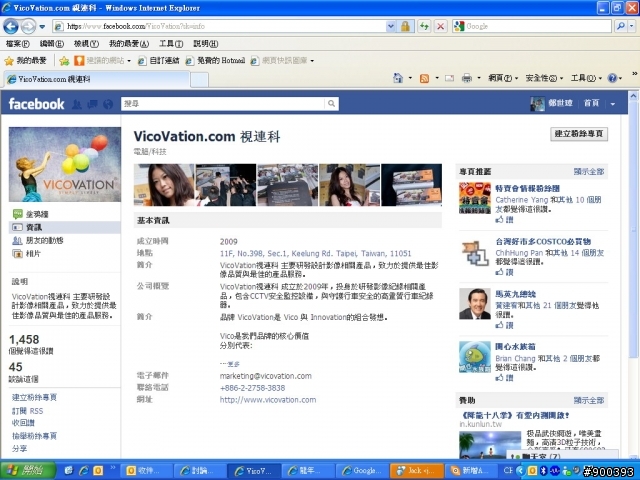This screenshot has width=640, height=480.
Task: Open the last photo strip thumbnail of product boxes
Action: point(411,185)
